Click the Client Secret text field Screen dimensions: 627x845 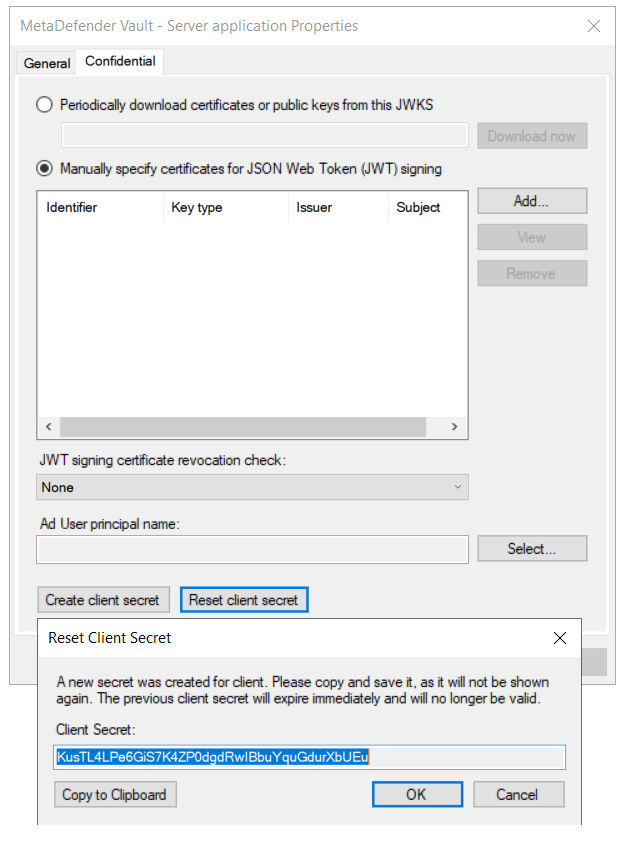coord(309,757)
